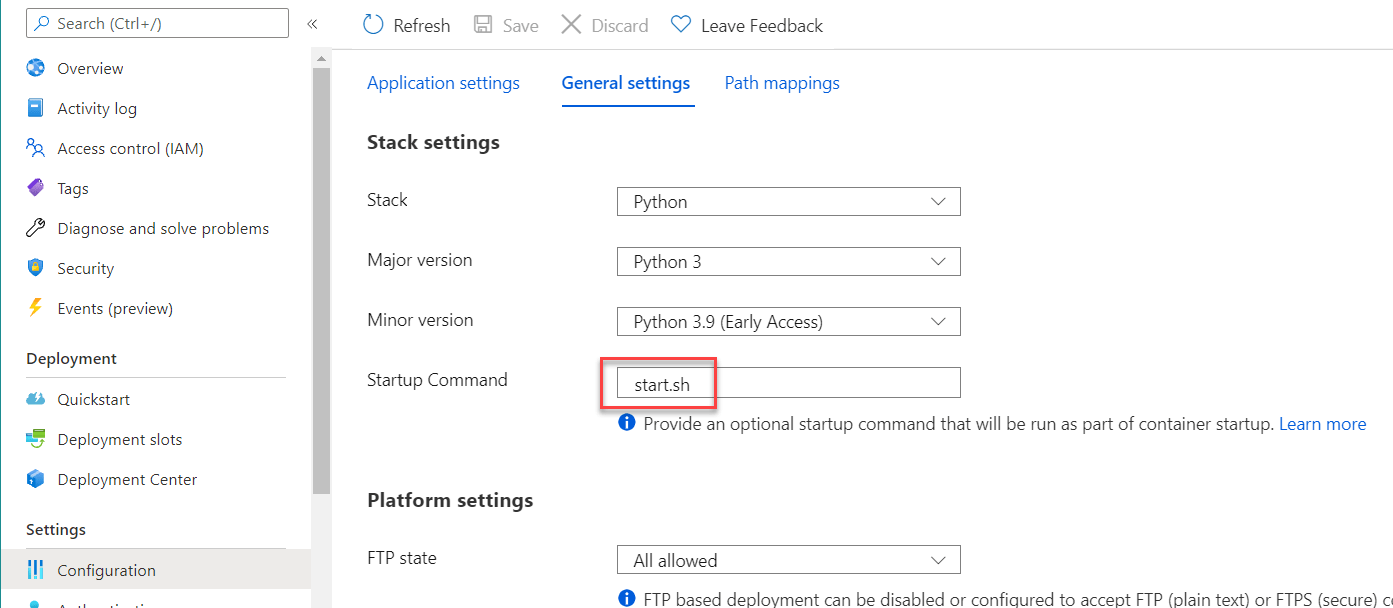The image size is (1393, 608).
Task: Open the Stack dropdown showing Python
Action: [788, 201]
